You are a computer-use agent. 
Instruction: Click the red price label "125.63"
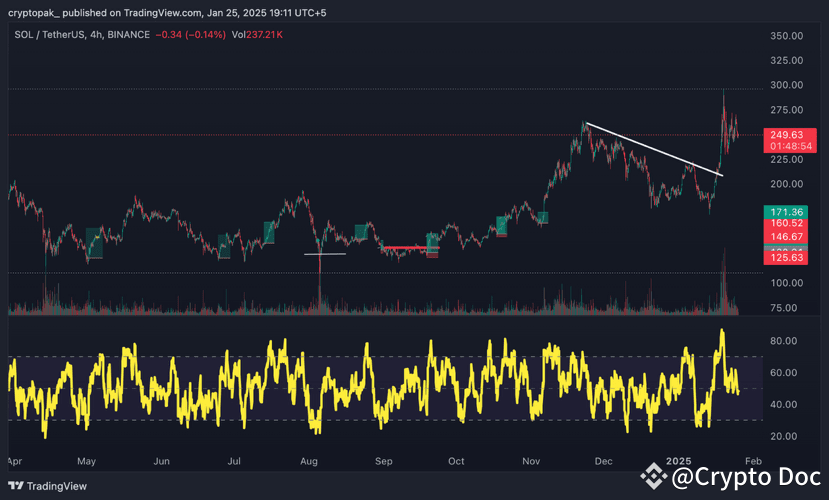pos(786,258)
